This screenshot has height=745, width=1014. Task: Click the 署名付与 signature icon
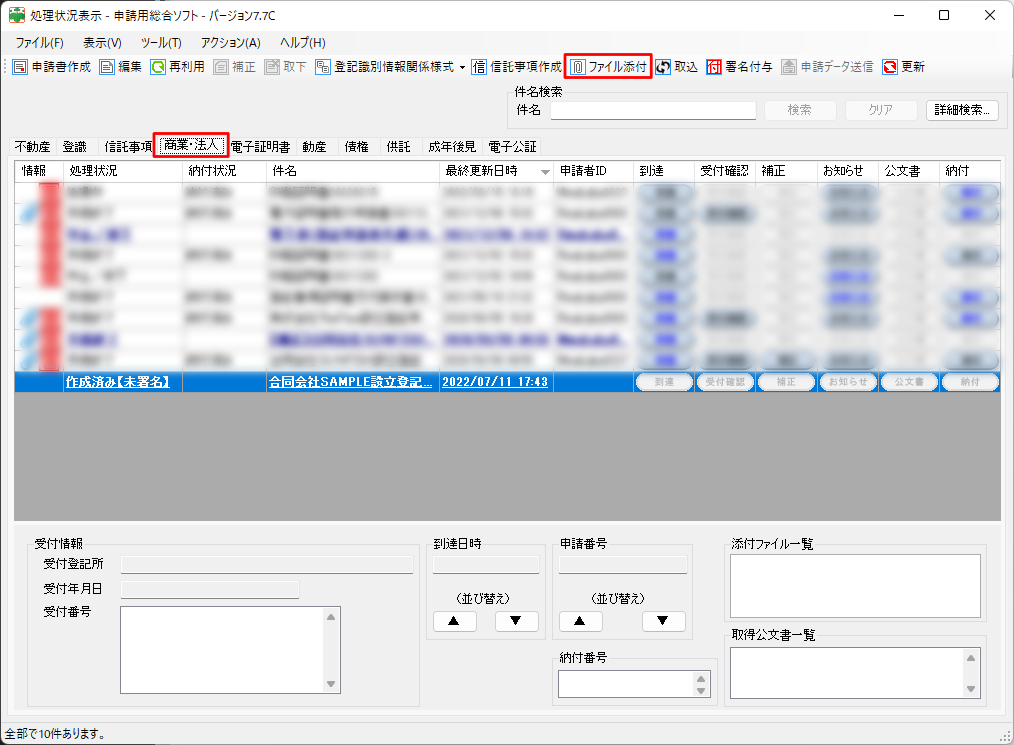coord(714,67)
